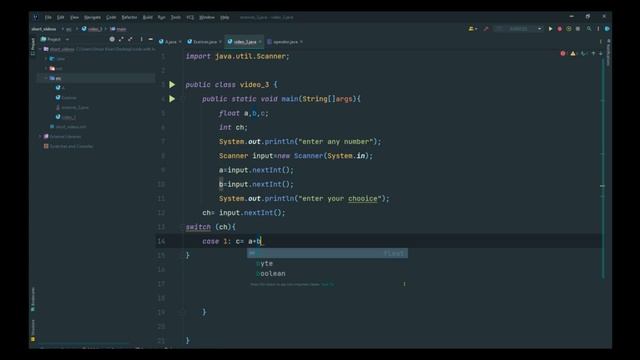Image resolution: width=640 pixels, height=360 pixels.
Task: Click the build hammer icon in toolbar
Action: pyautogui.click(x=486, y=29)
